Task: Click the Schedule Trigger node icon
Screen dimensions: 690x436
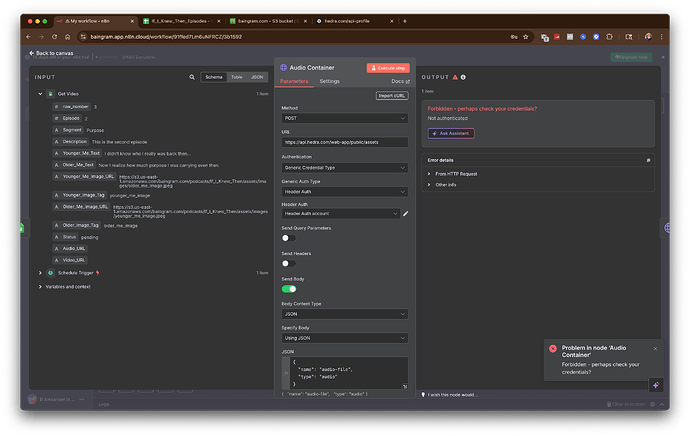Action: [x=51, y=273]
